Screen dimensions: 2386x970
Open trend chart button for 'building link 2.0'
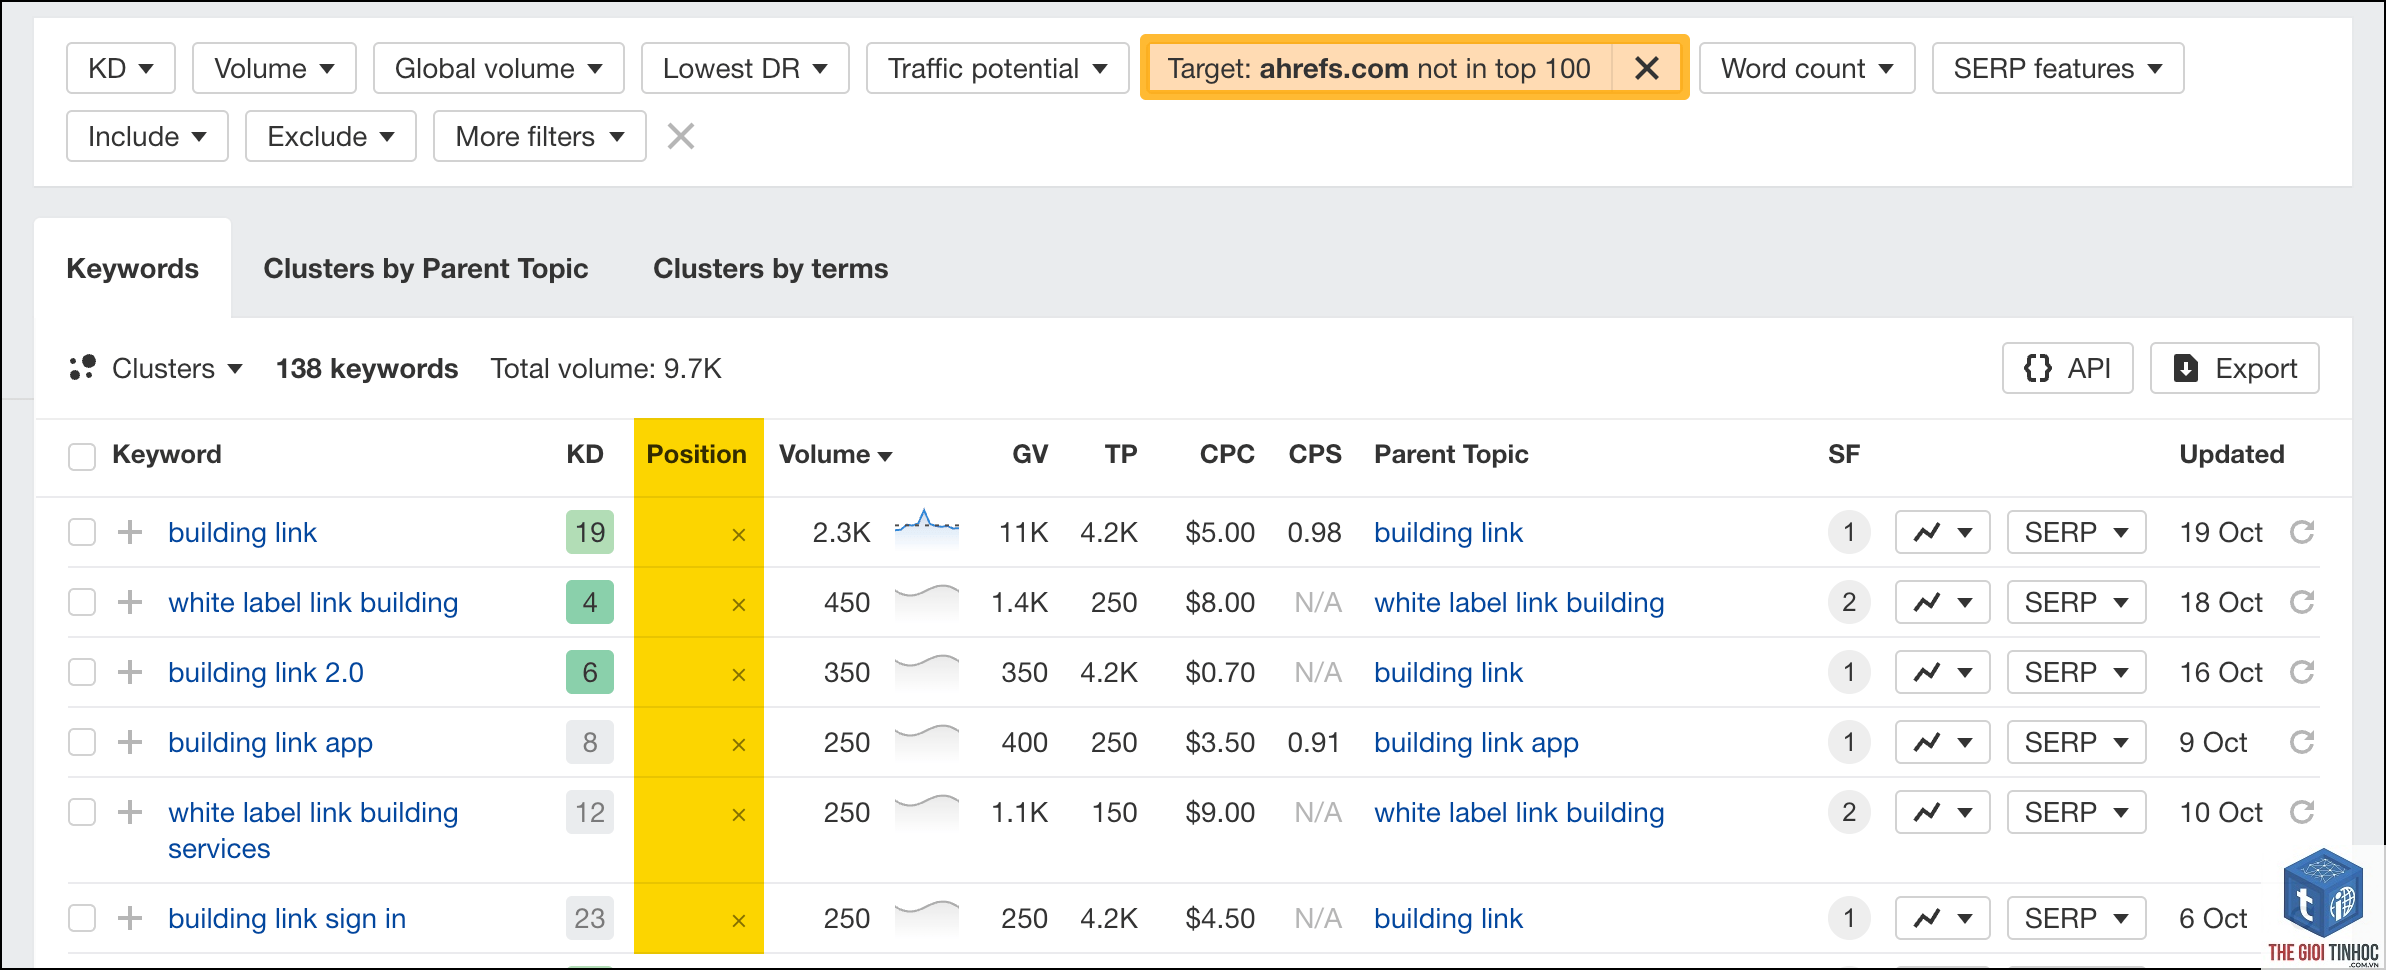[1942, 672]
